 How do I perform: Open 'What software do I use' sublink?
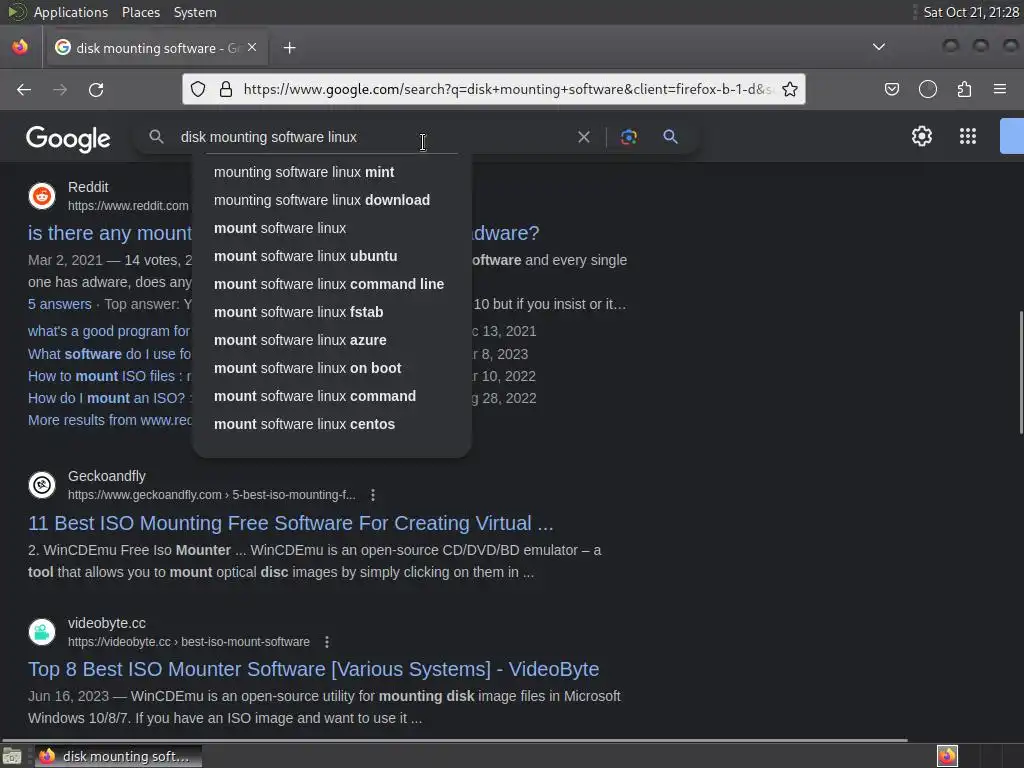110,354
